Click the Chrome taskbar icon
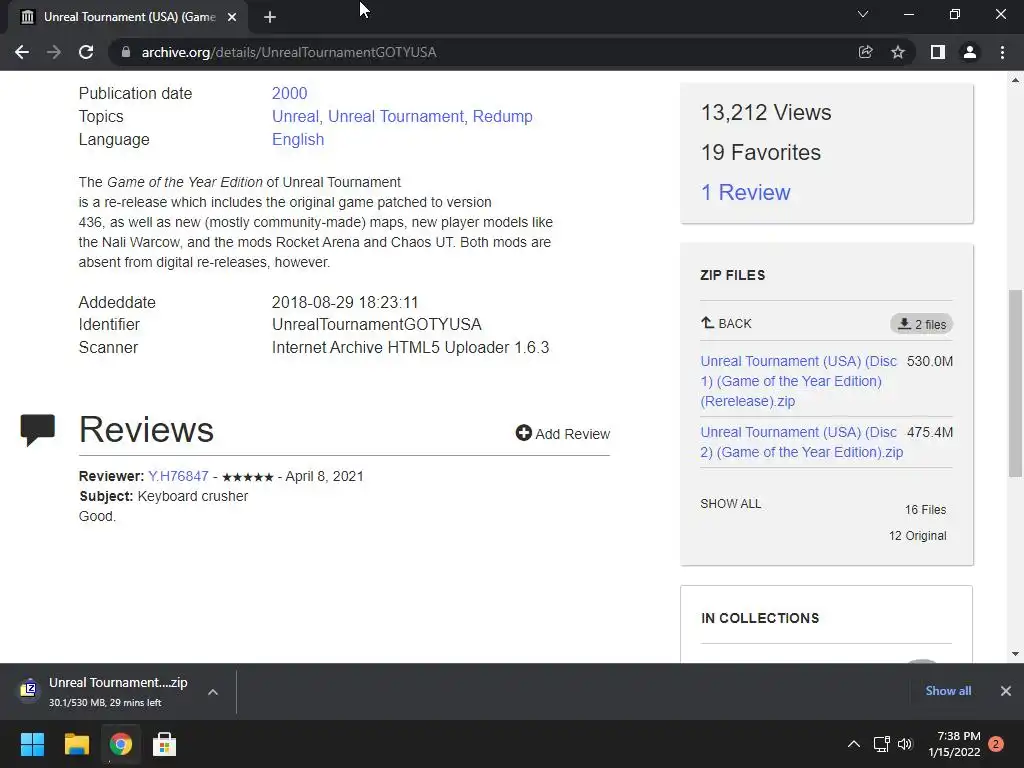This screenshot has height=768, width=1024. click(121, 744)
